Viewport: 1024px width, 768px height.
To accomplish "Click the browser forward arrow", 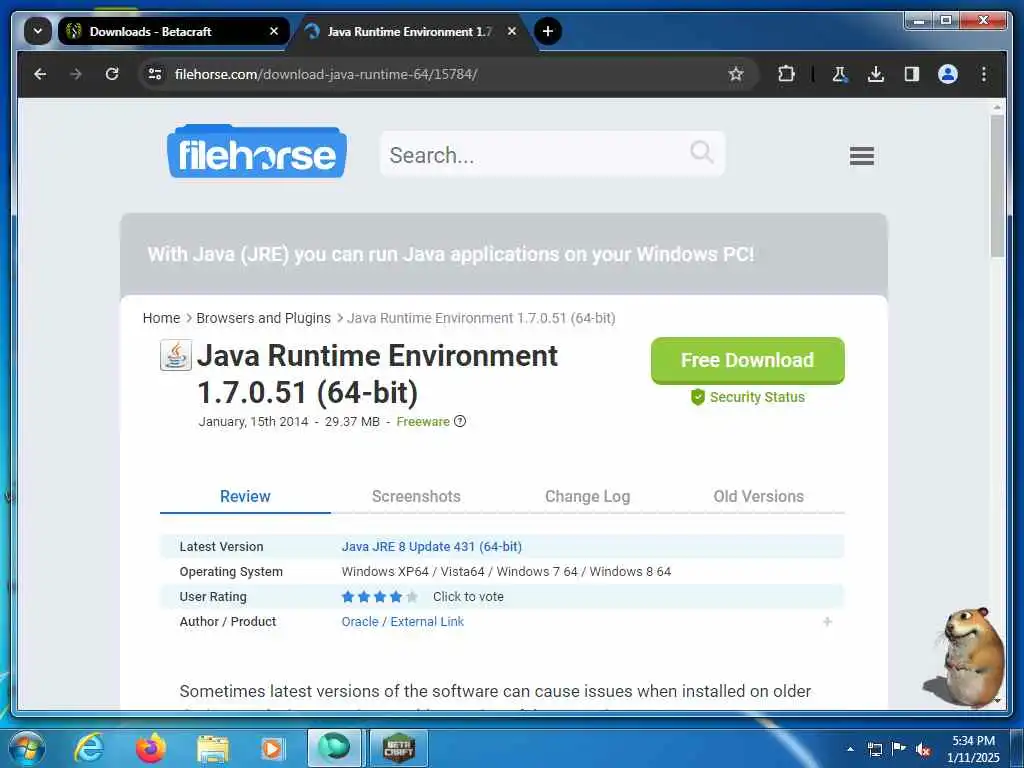I will (x=76, y=74).
